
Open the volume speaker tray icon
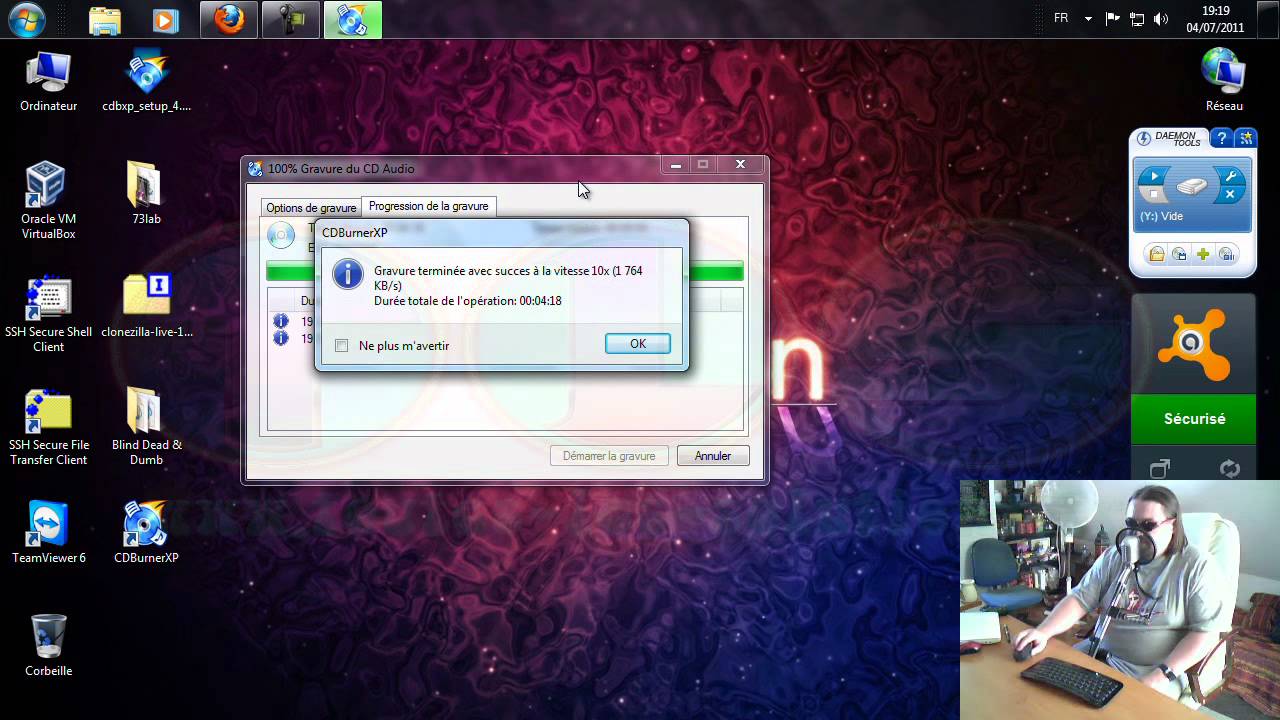click(1161, 19)
